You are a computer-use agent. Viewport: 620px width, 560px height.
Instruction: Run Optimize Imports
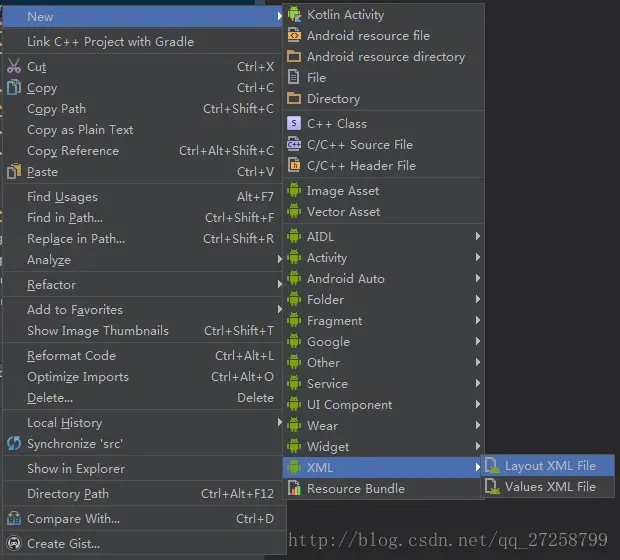(142, 376)
